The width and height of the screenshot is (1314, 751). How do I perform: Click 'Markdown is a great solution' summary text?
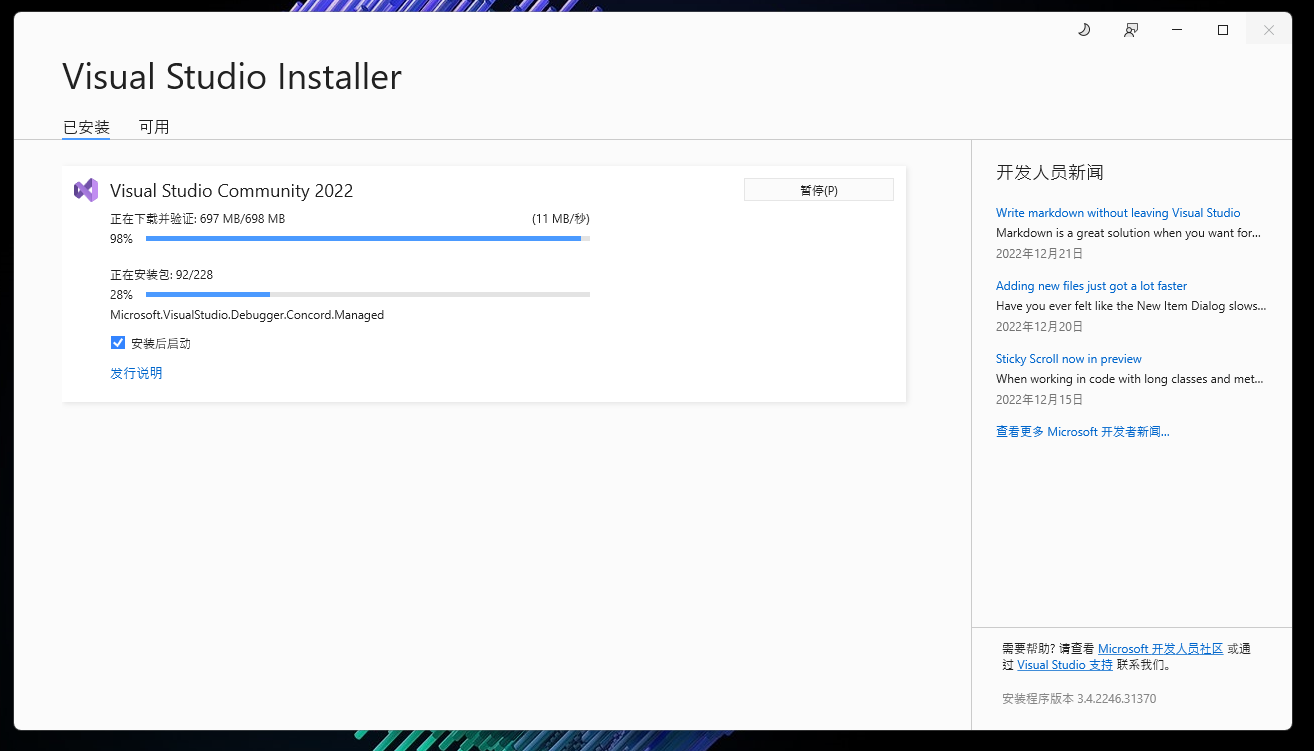click(x=1128, y=233)
